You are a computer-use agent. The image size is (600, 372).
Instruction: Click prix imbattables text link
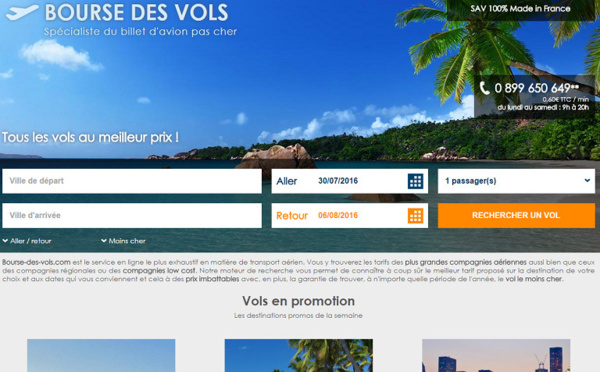click(x=212, y=279)
